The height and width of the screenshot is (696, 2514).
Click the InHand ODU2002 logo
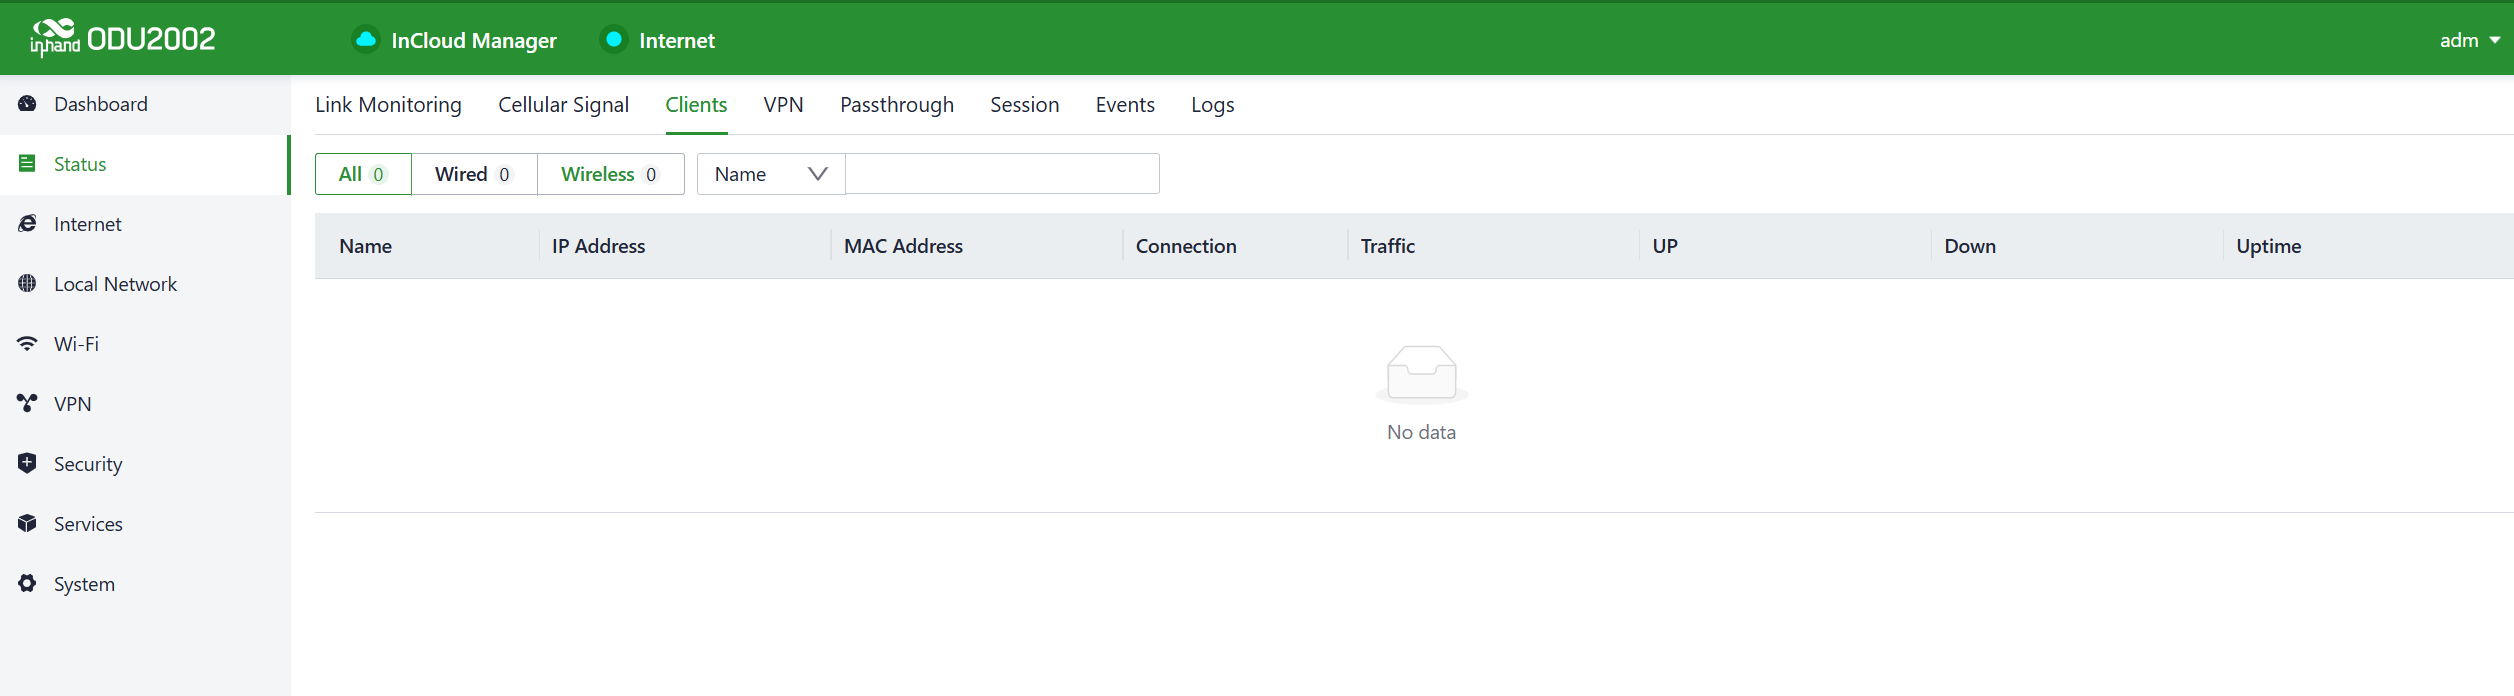coord(123,39)
